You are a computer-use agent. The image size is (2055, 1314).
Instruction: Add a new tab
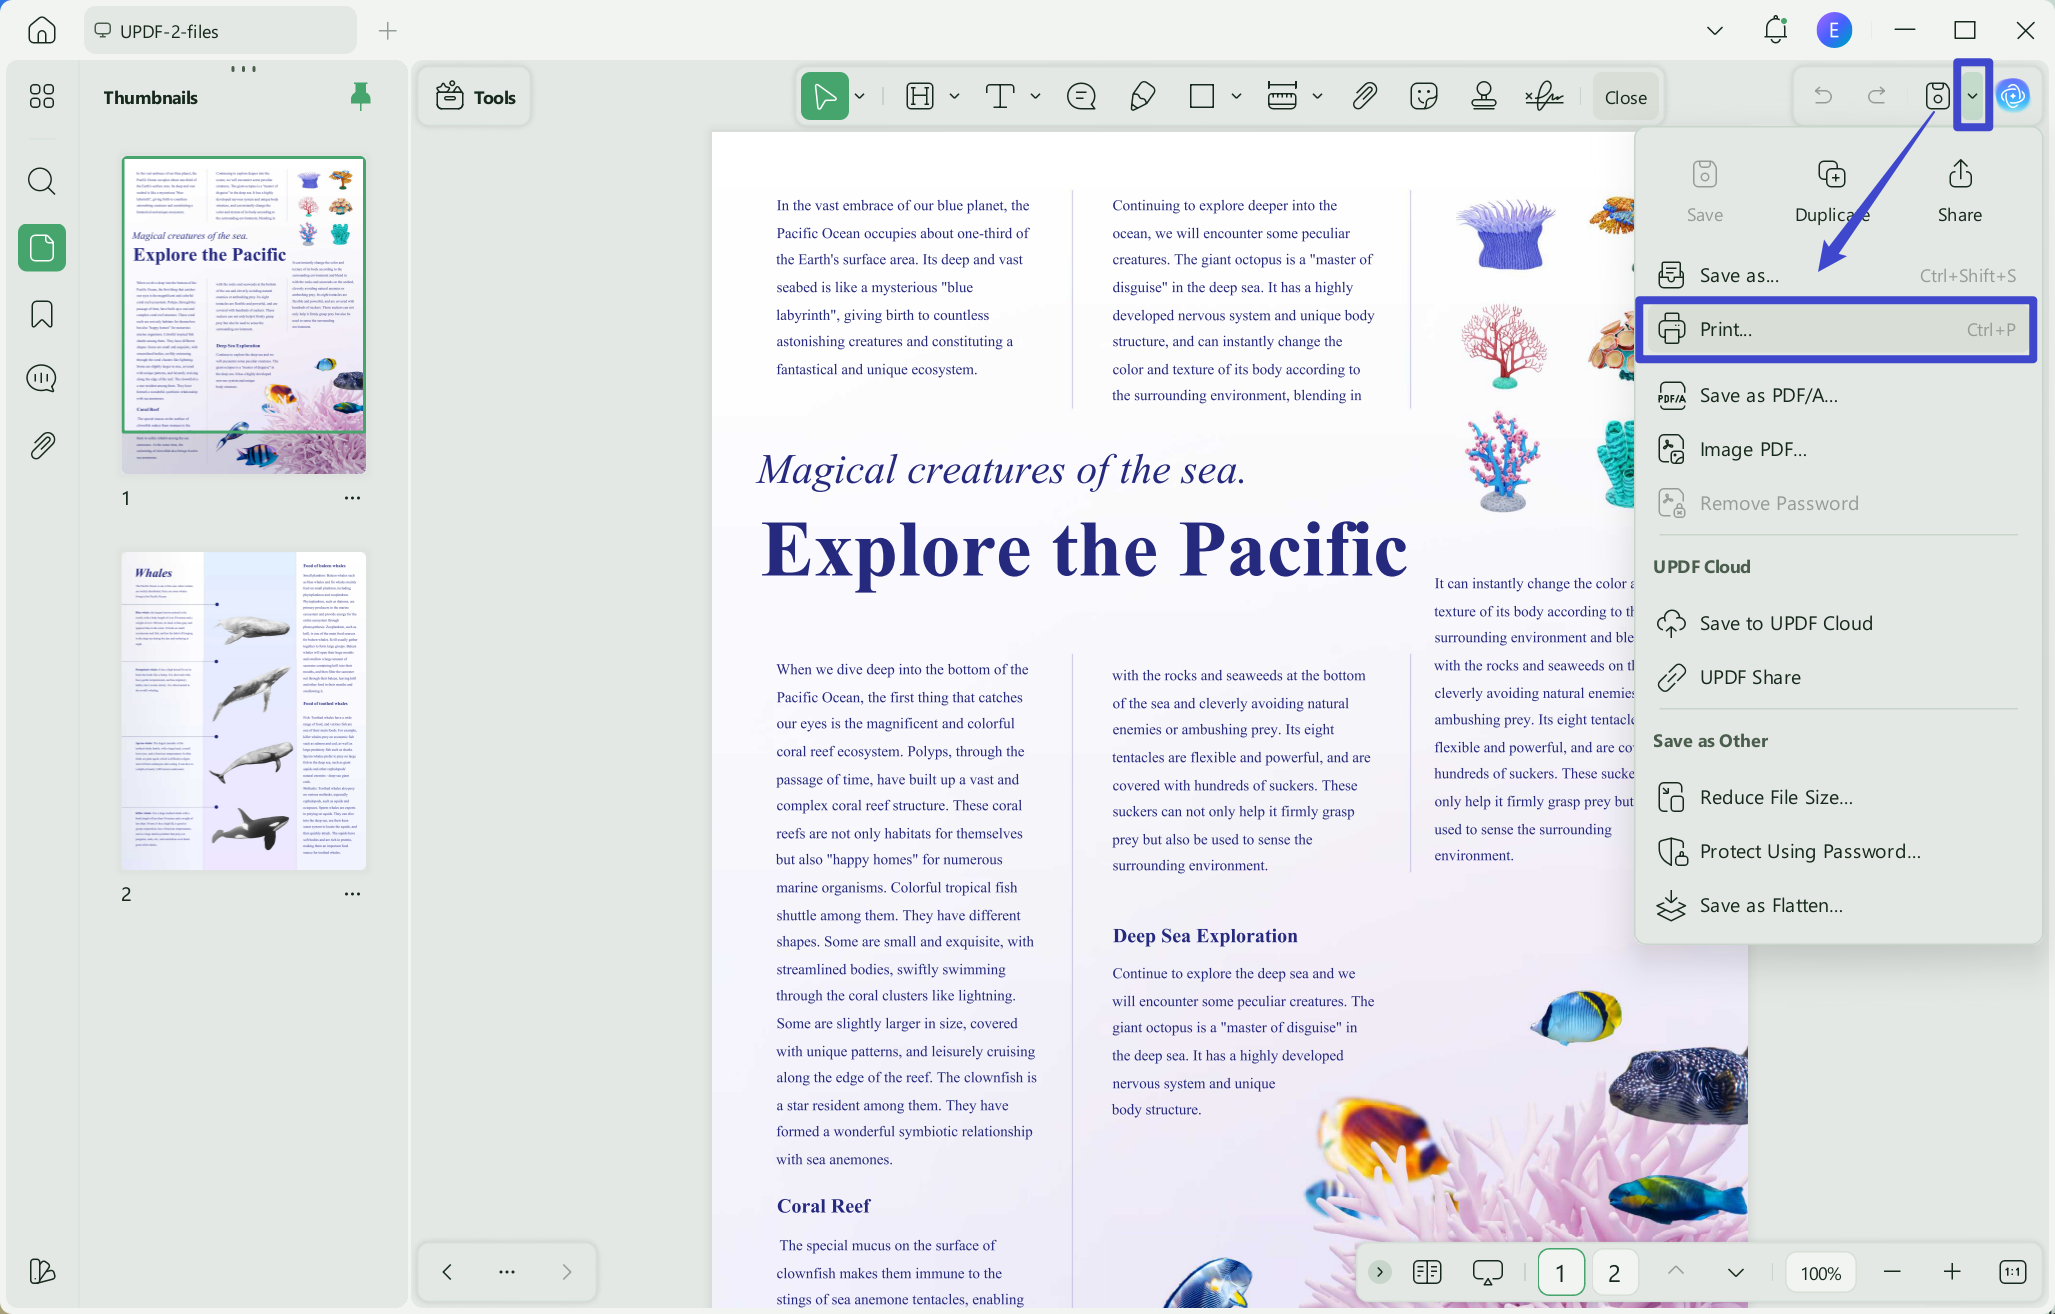388,31
